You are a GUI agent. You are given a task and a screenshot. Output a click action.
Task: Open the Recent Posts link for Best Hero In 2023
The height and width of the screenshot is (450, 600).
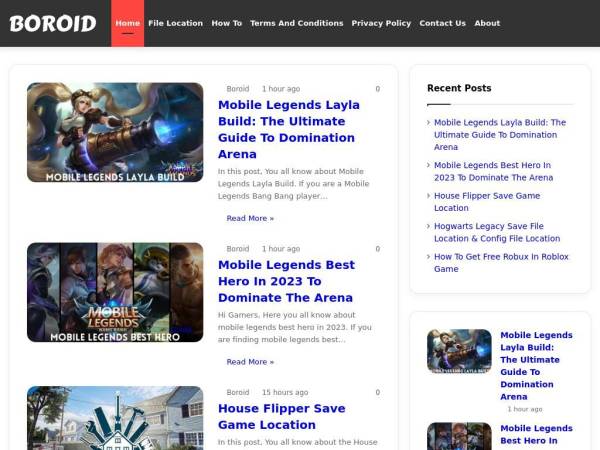coord(494,171)
